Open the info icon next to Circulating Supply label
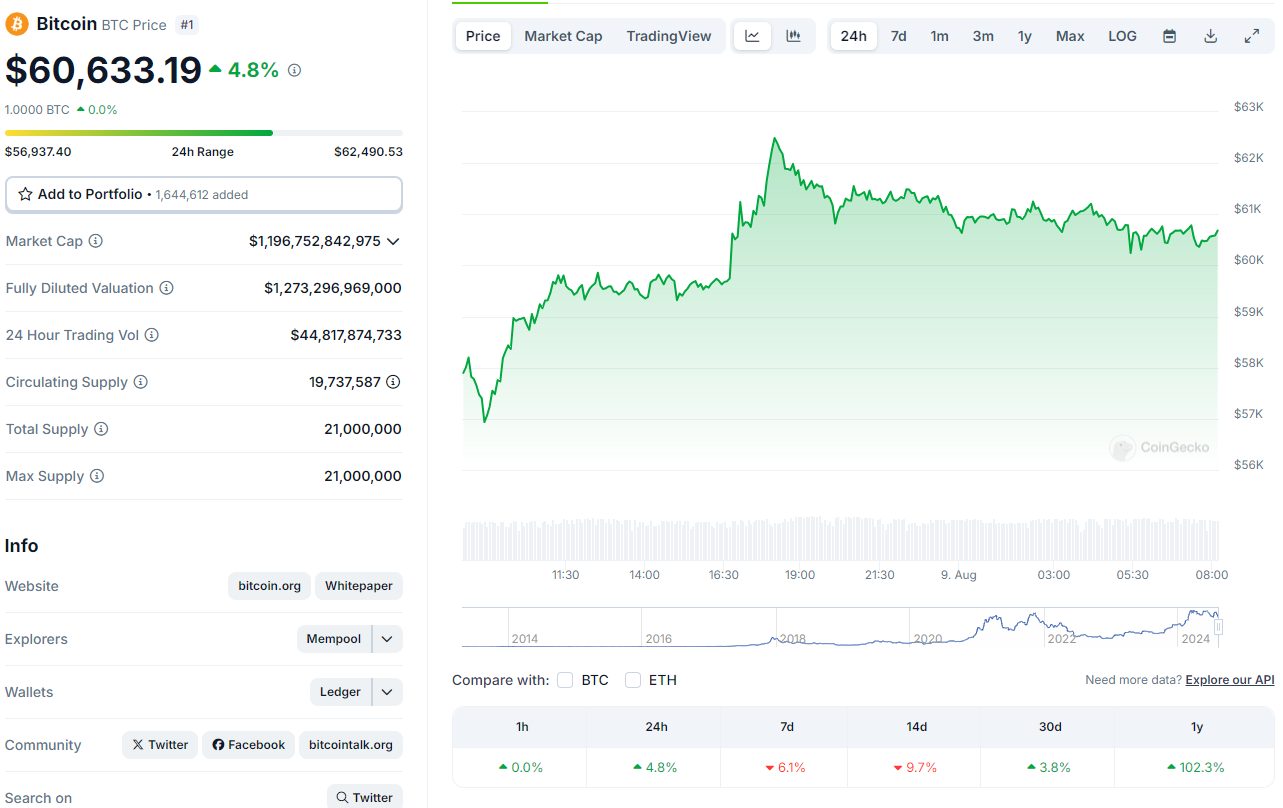 click(141, 382)
